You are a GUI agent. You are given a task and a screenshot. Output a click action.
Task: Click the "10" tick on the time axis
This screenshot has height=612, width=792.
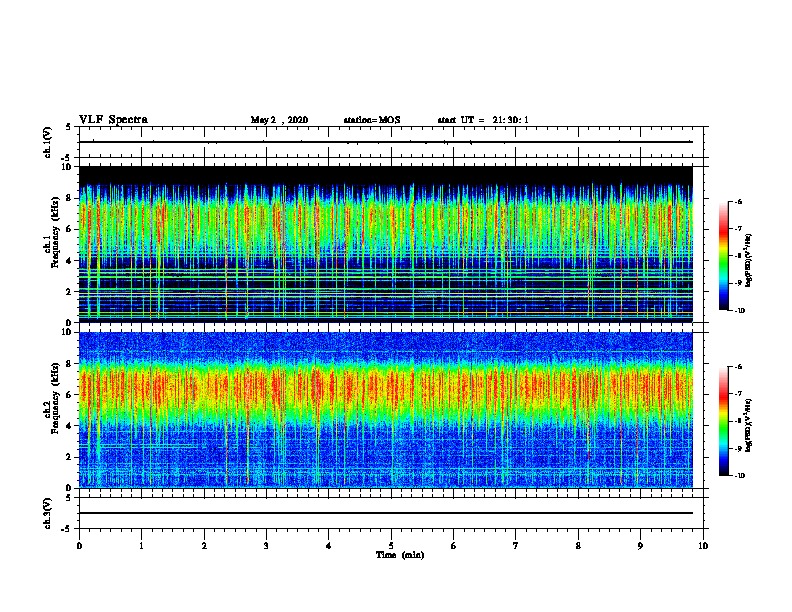tap(703, 546)
